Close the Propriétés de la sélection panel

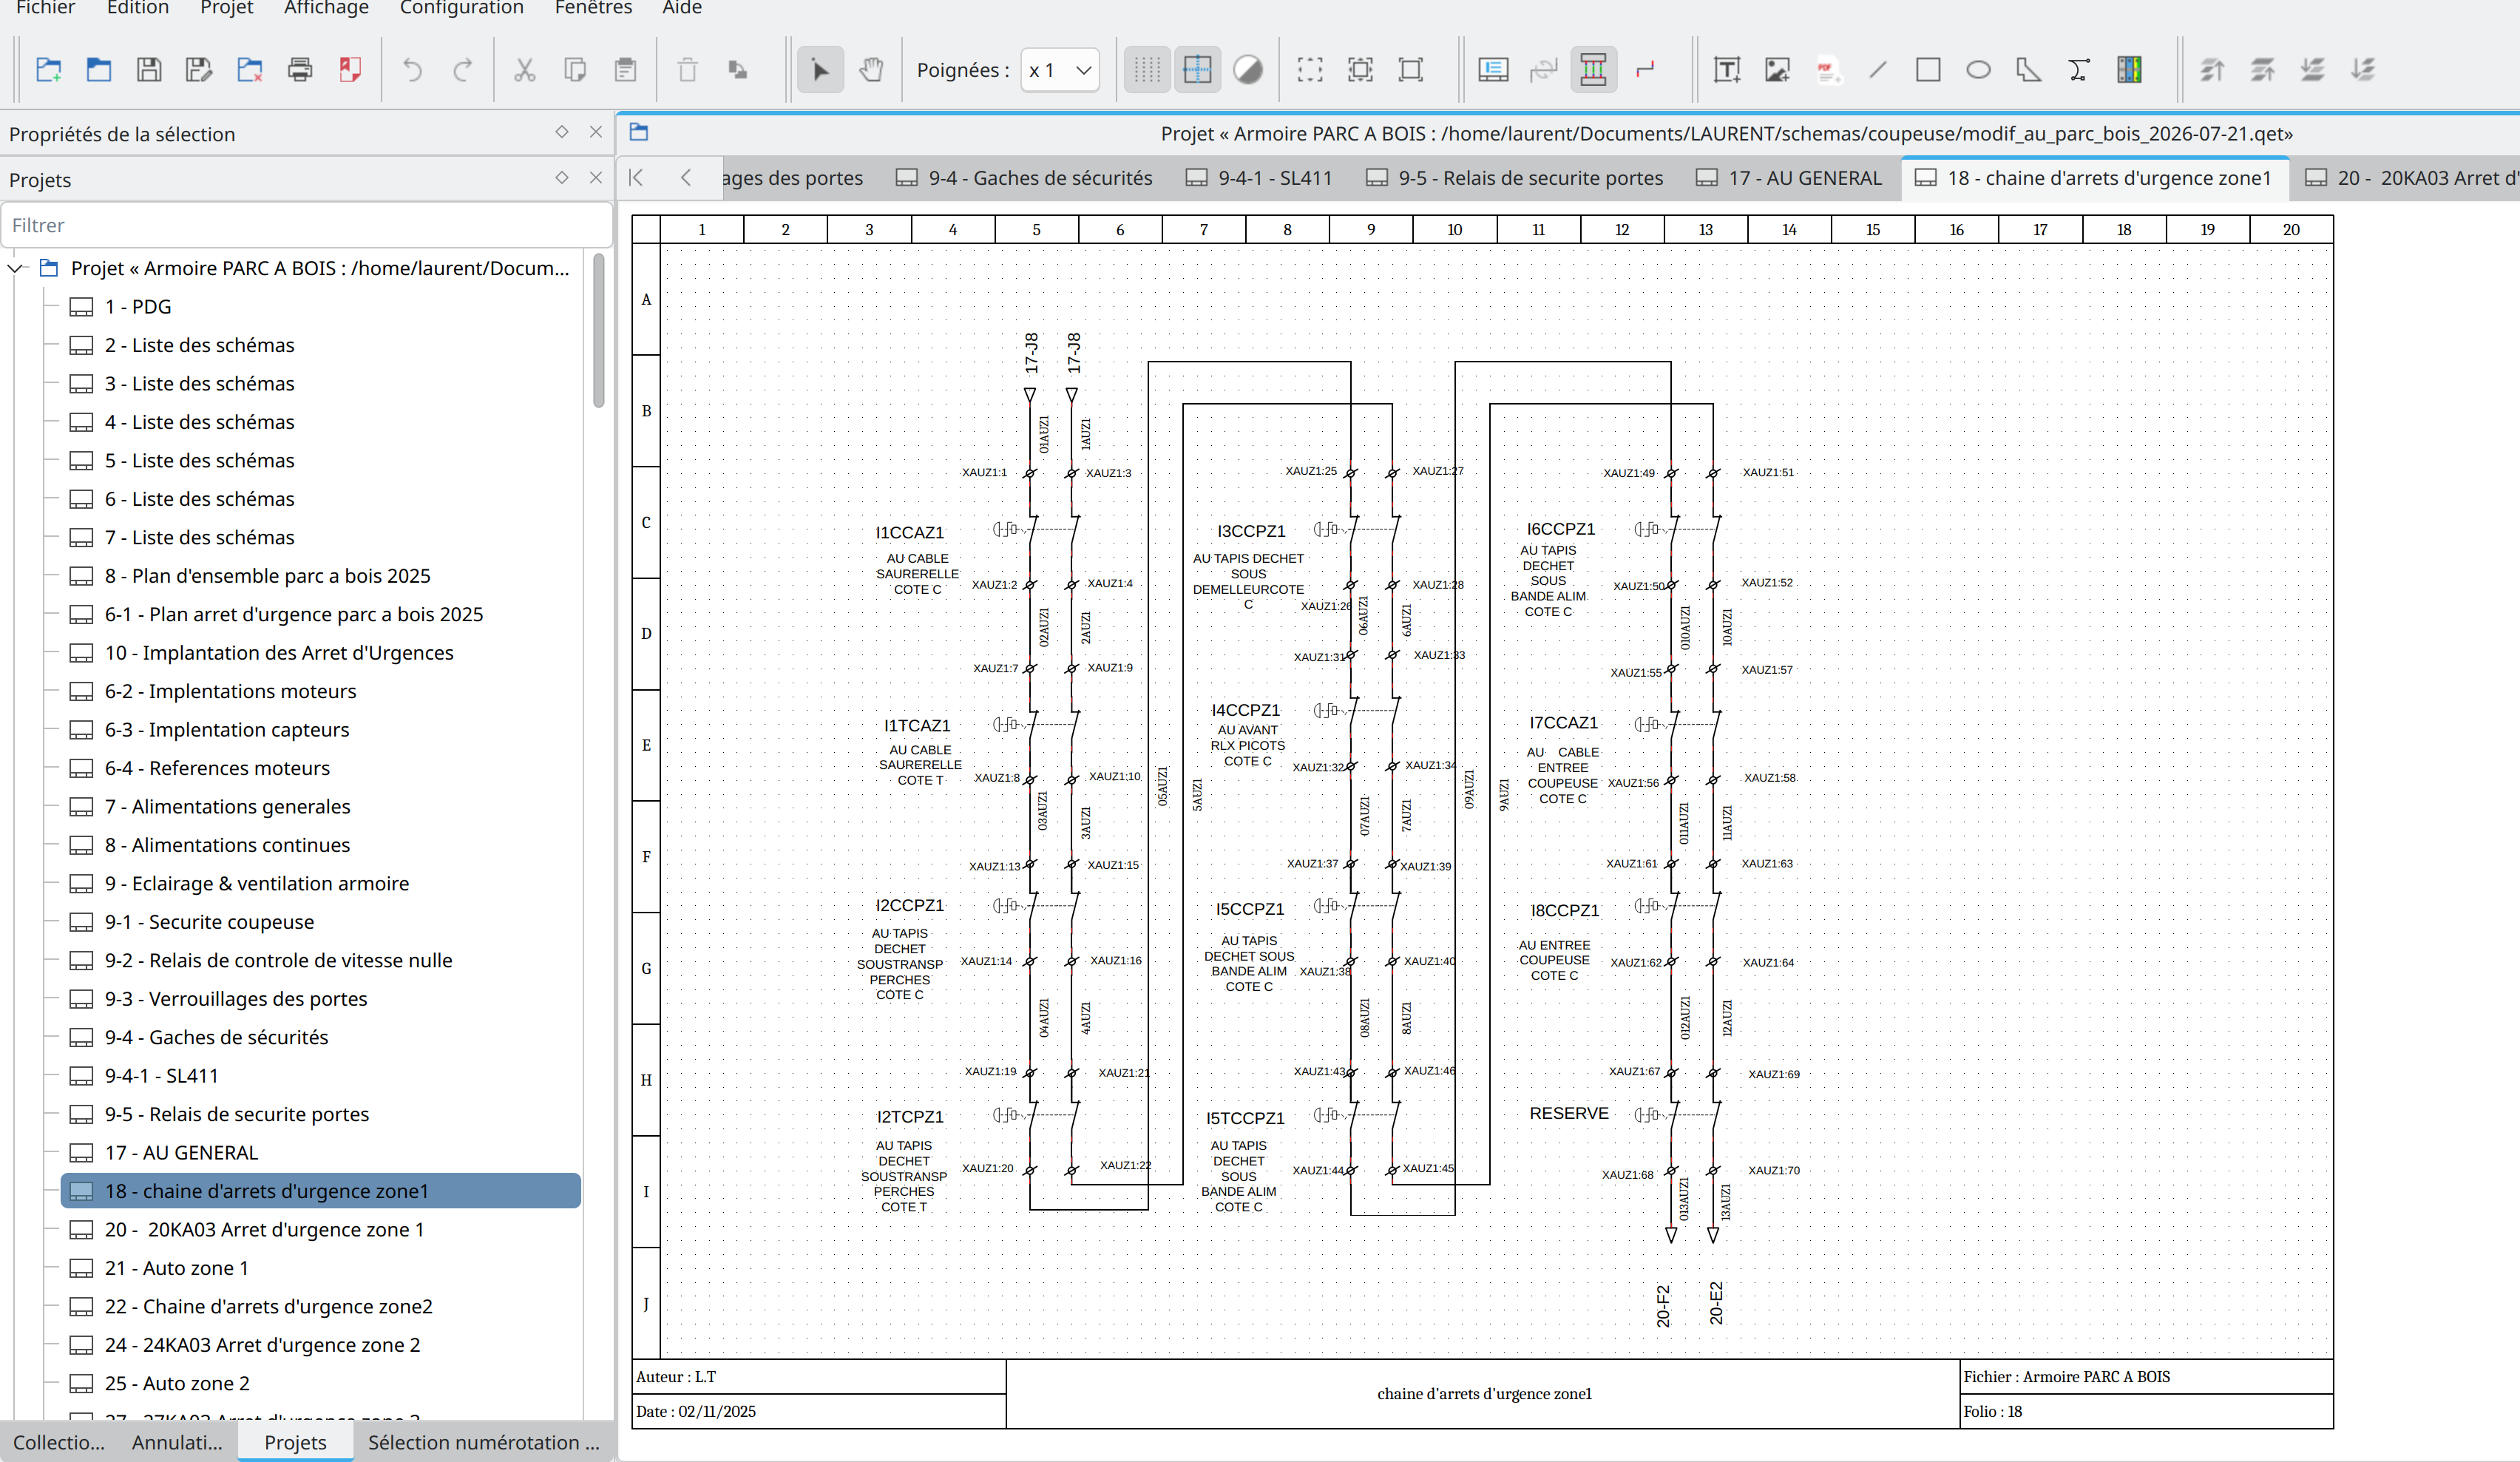(x=596, y=132)
